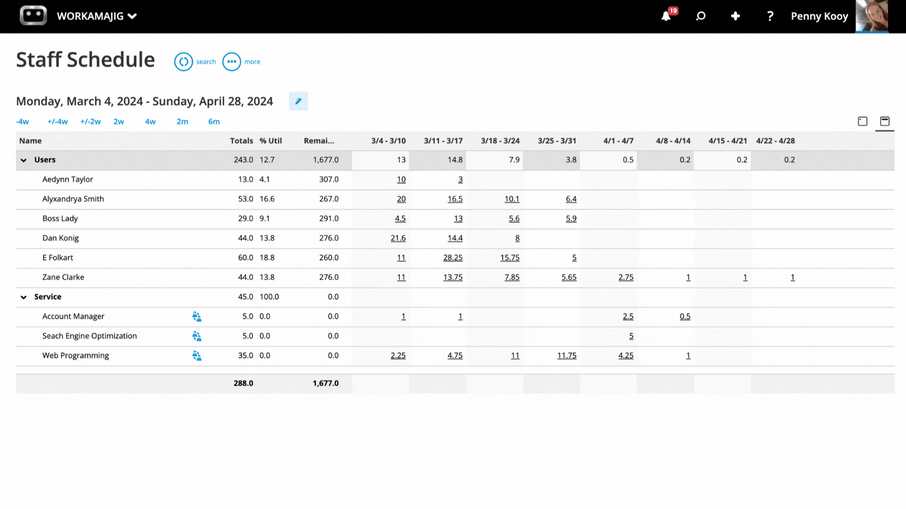
Task: Select the 2m range link
Action: 182,121
